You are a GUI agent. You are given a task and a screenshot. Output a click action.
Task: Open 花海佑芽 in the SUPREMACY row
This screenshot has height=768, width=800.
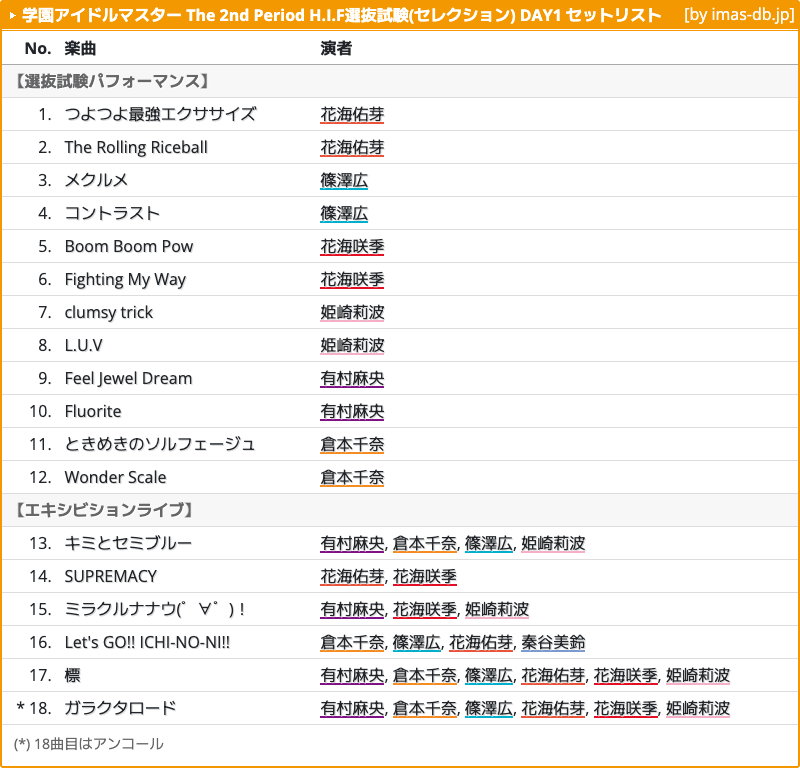[x=352, y=577]
